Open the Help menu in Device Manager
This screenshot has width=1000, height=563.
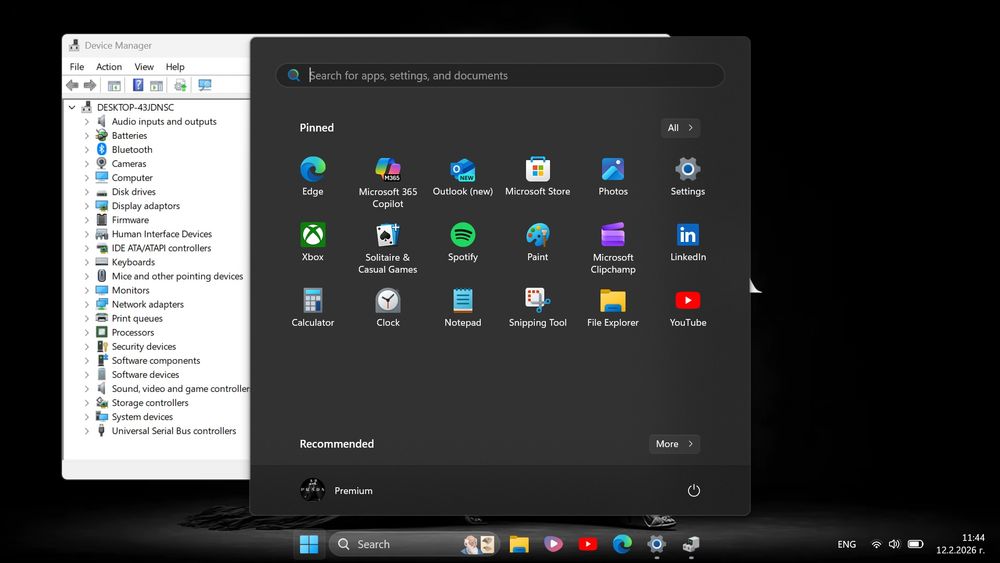coord(175,66)
